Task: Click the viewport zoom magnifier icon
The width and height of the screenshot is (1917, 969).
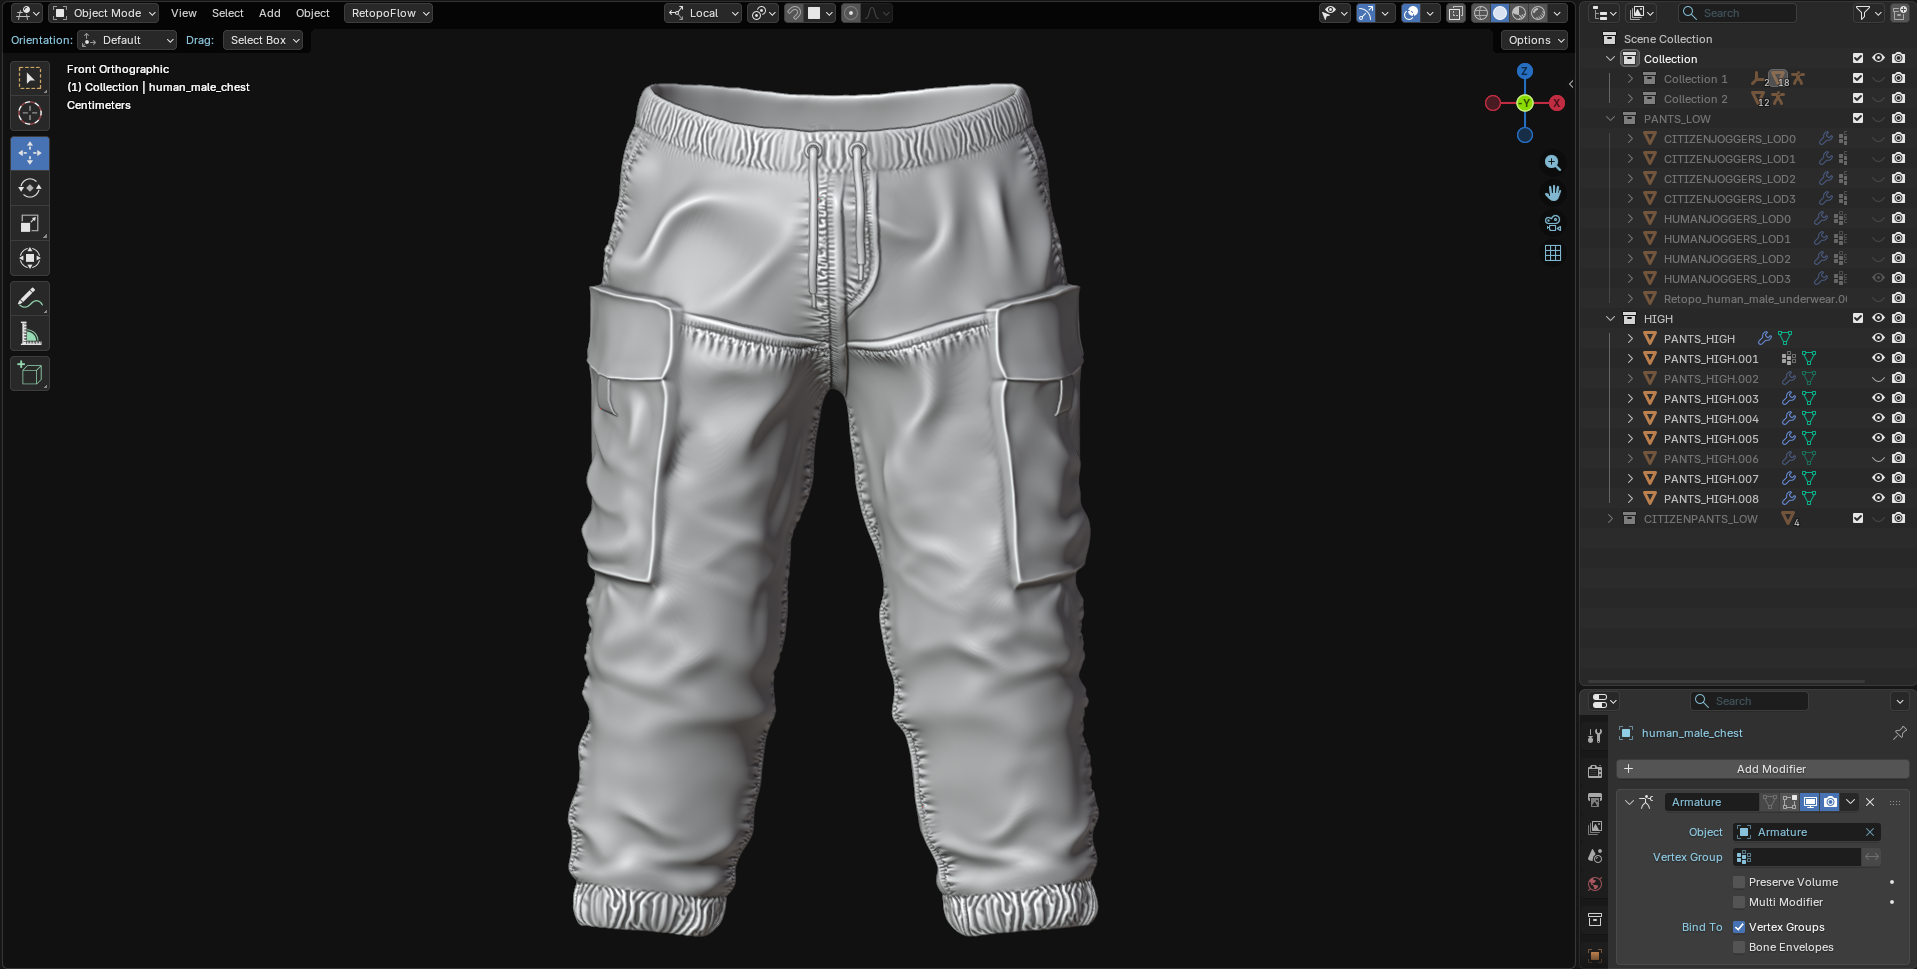Action: click(1552, 163)
